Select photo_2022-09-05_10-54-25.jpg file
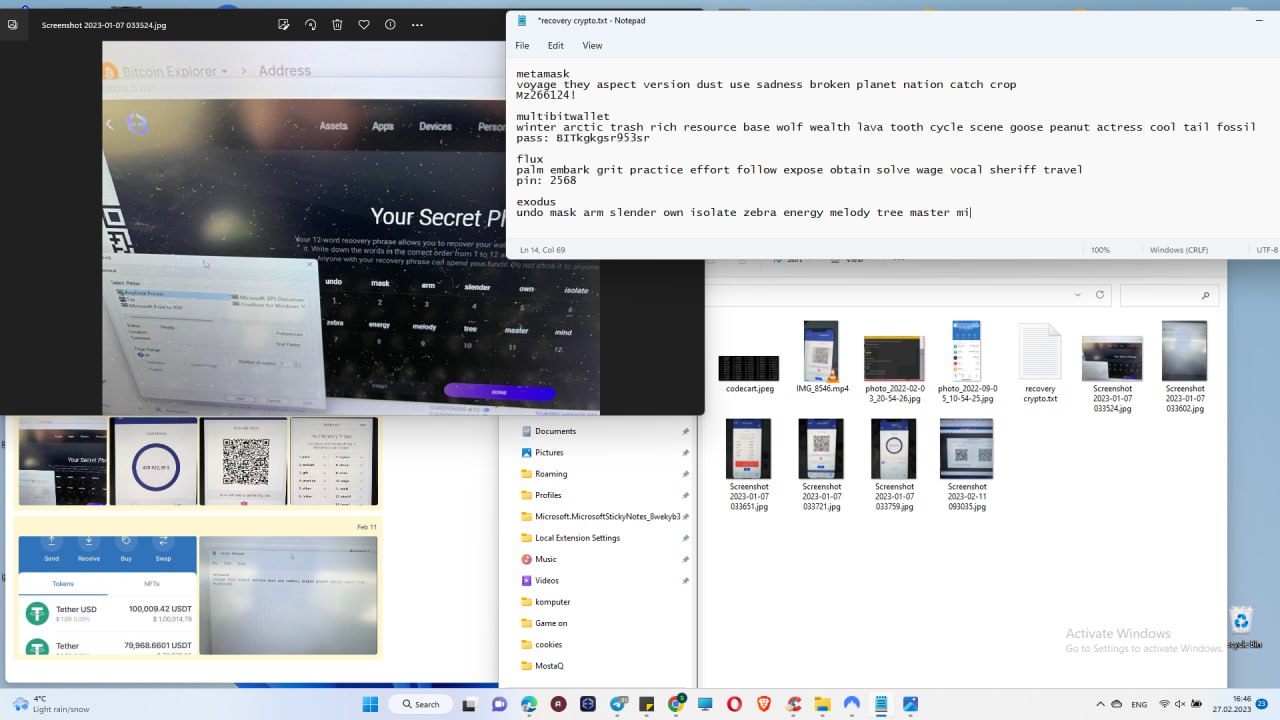This screenshot has height=720, width=1280. [x=966, y=362]
